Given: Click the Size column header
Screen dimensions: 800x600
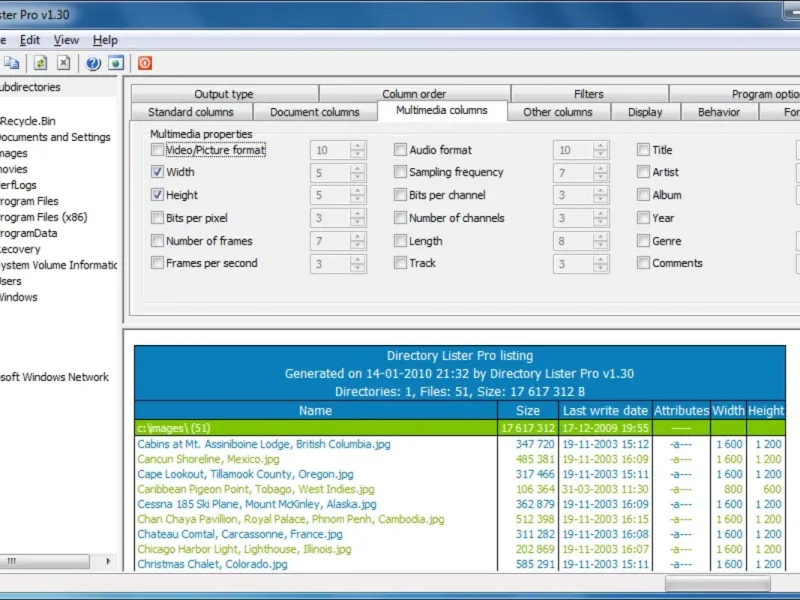Looking at the screenshot, I should pos(528,410).
